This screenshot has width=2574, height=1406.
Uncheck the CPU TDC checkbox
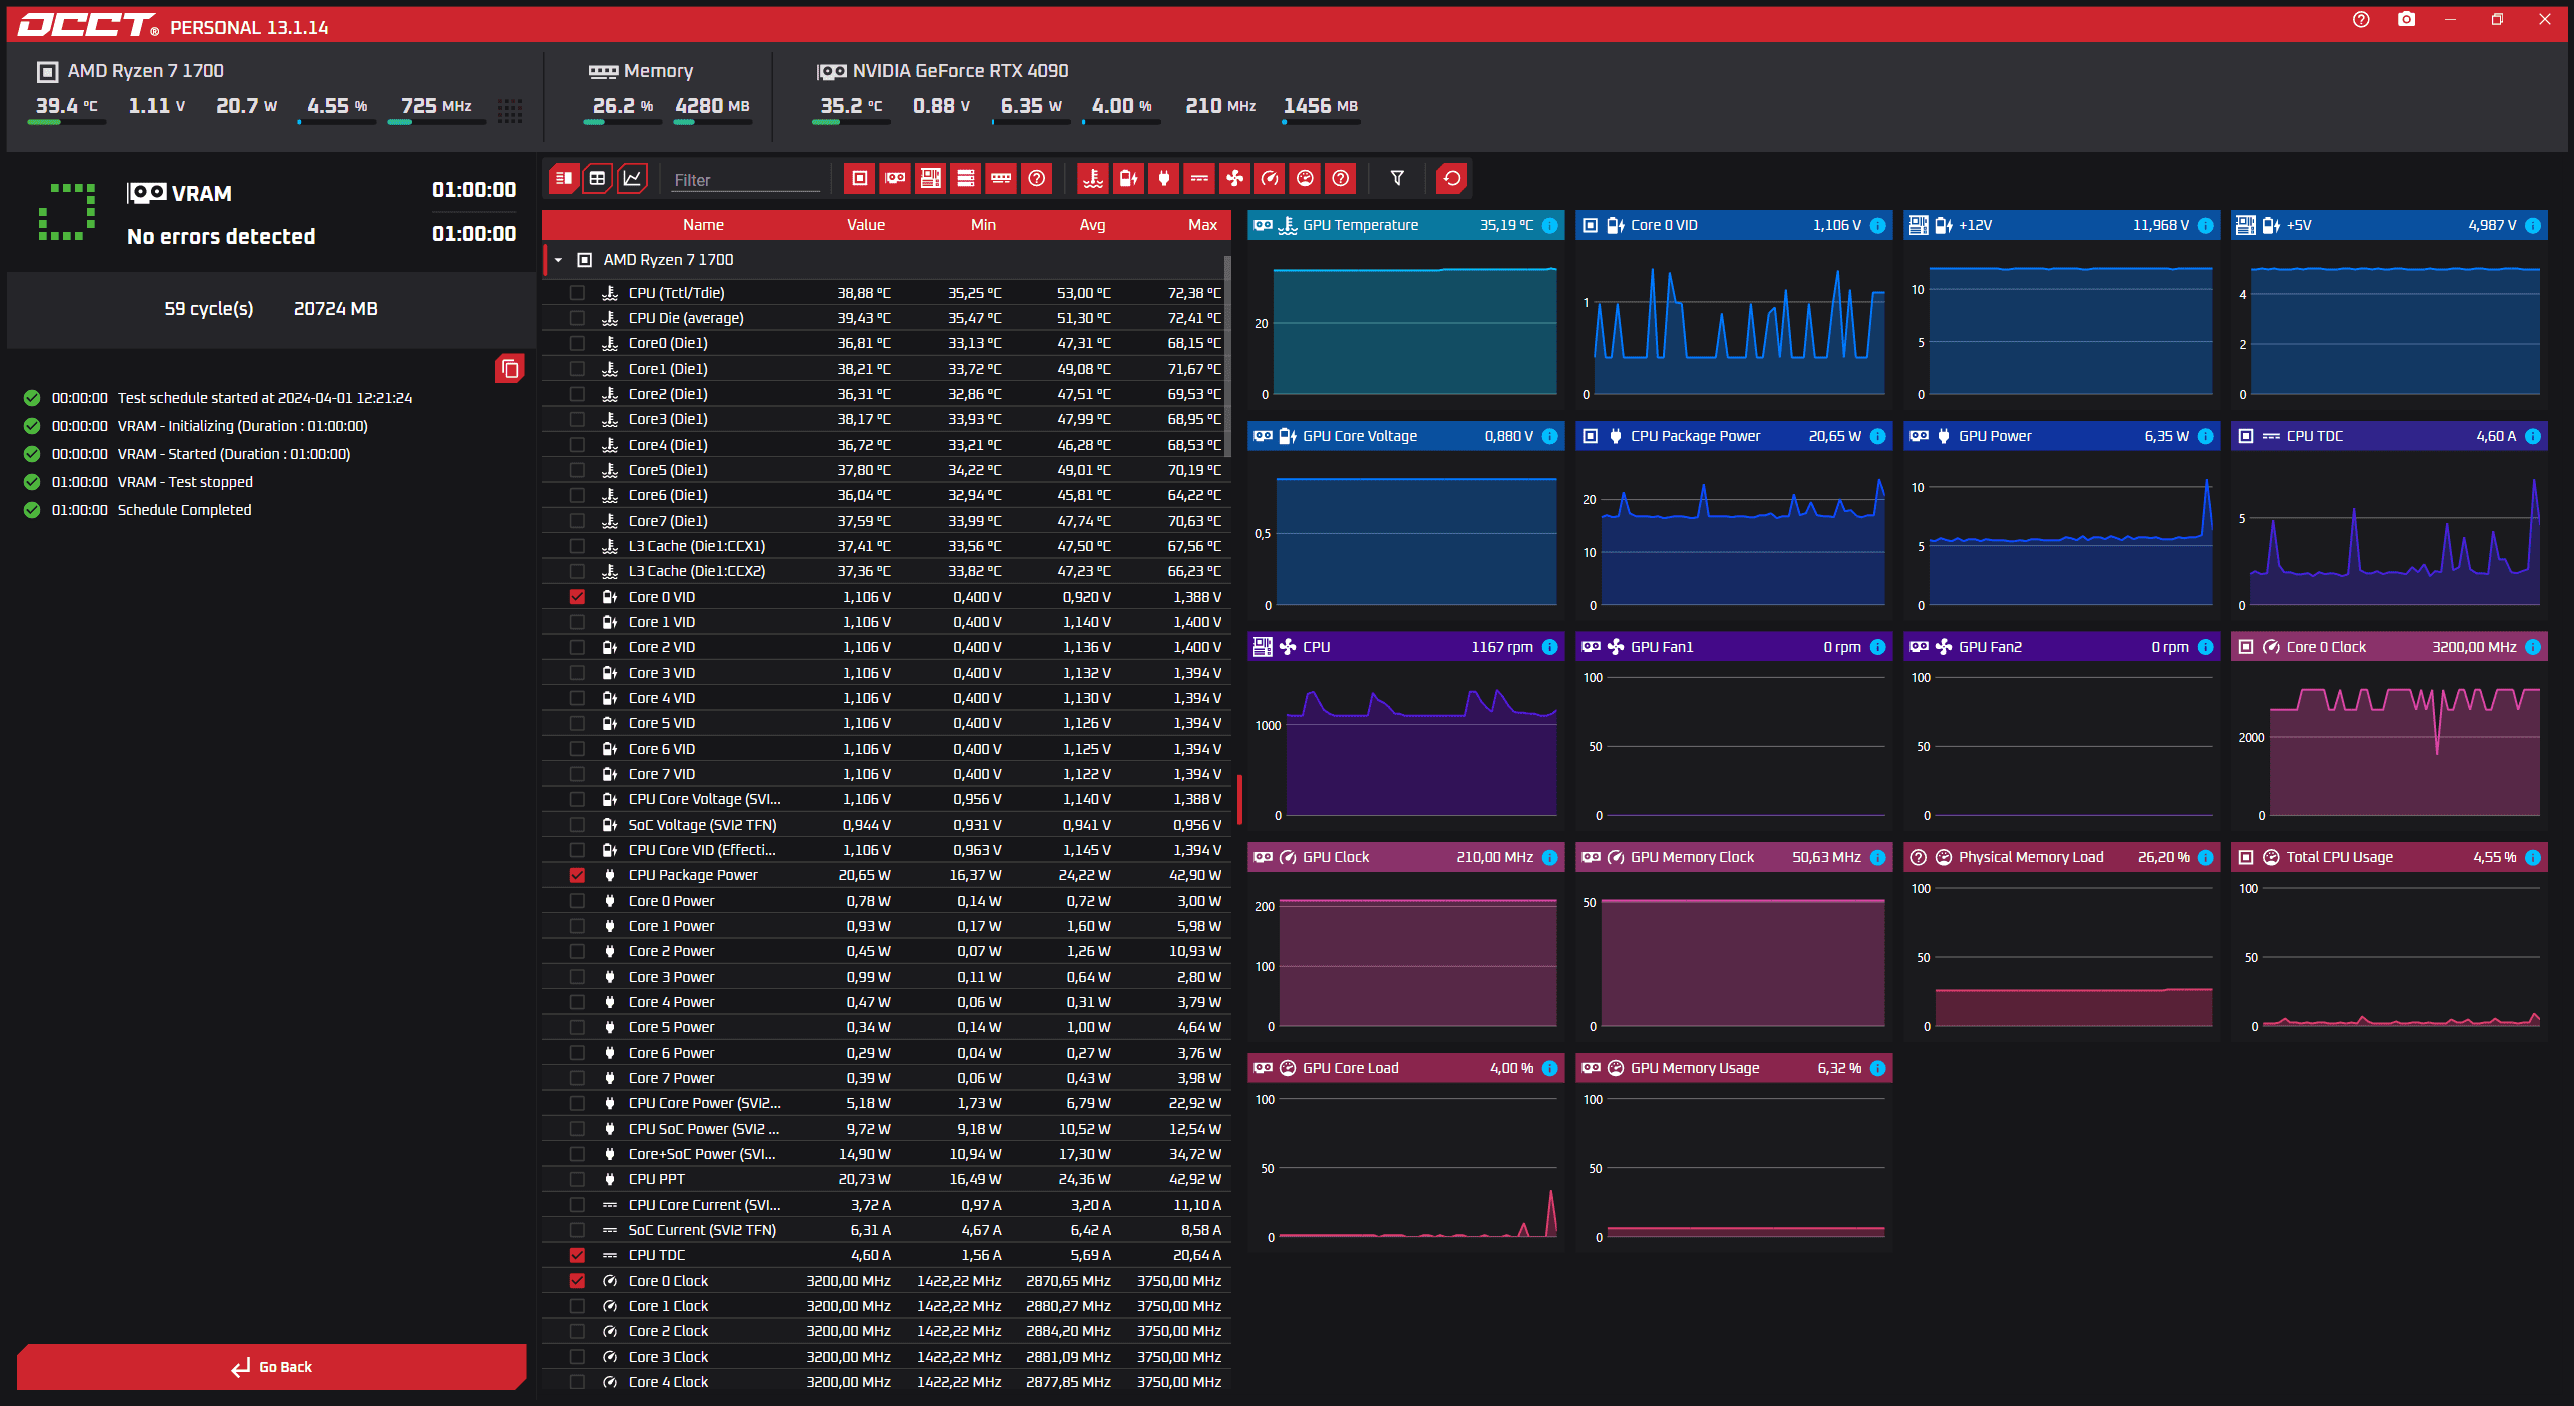click(x=577, y=1255)
